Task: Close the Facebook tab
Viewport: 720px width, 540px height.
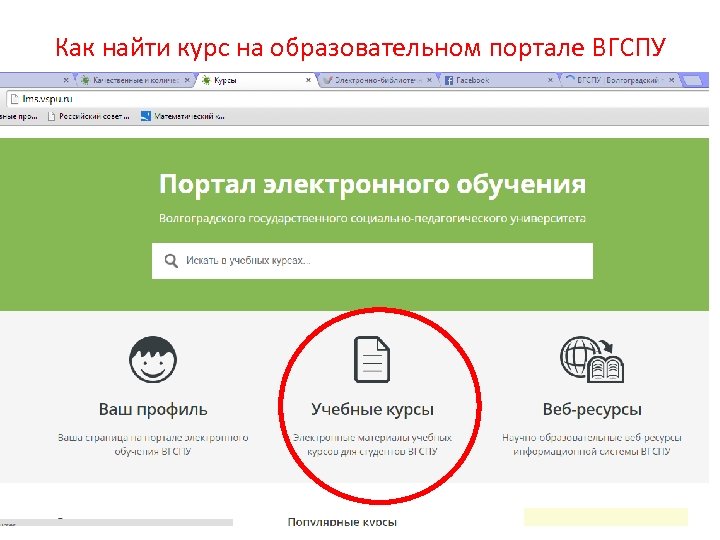Action: coord(550,80)
